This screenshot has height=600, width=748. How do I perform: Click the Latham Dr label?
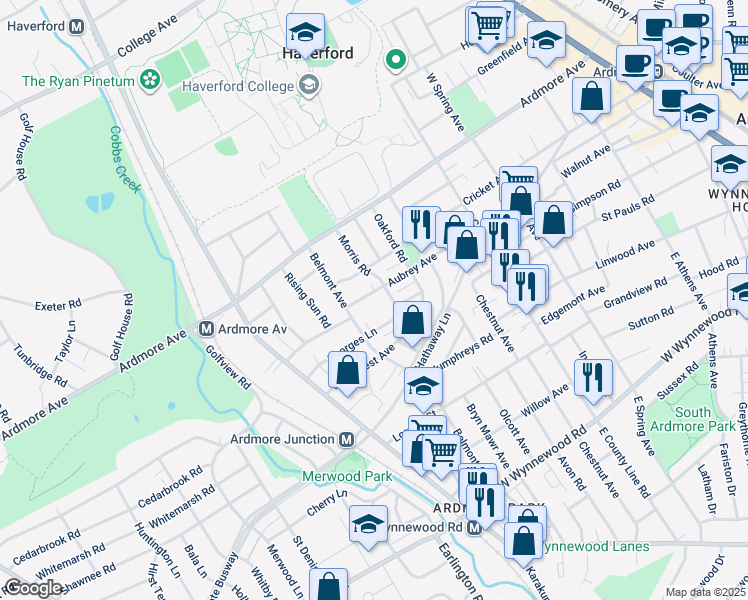click(x=707, y=489)
